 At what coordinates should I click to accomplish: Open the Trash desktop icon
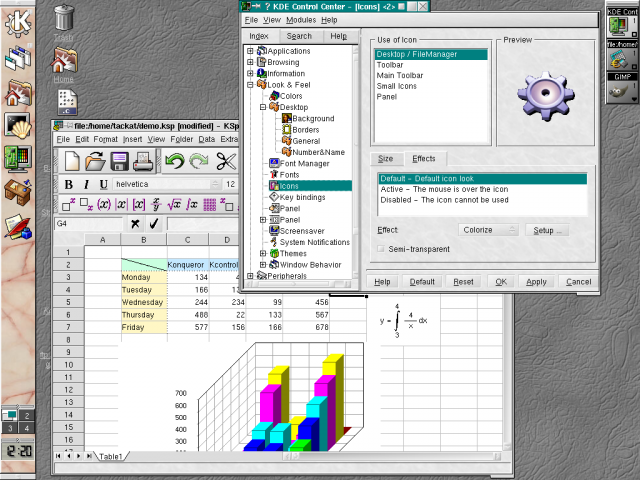click(x=63, y=20)
